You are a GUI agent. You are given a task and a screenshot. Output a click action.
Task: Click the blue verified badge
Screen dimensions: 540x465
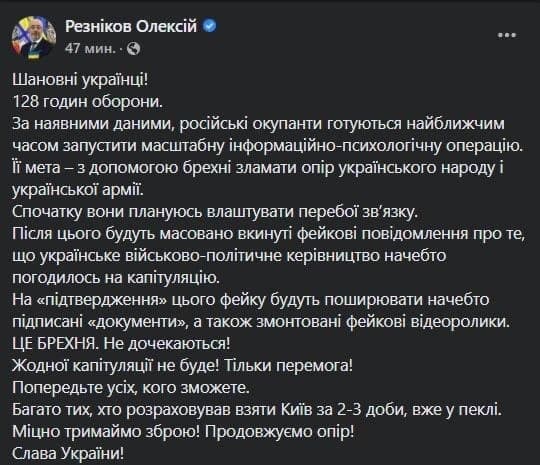click(x=209, y=26)
